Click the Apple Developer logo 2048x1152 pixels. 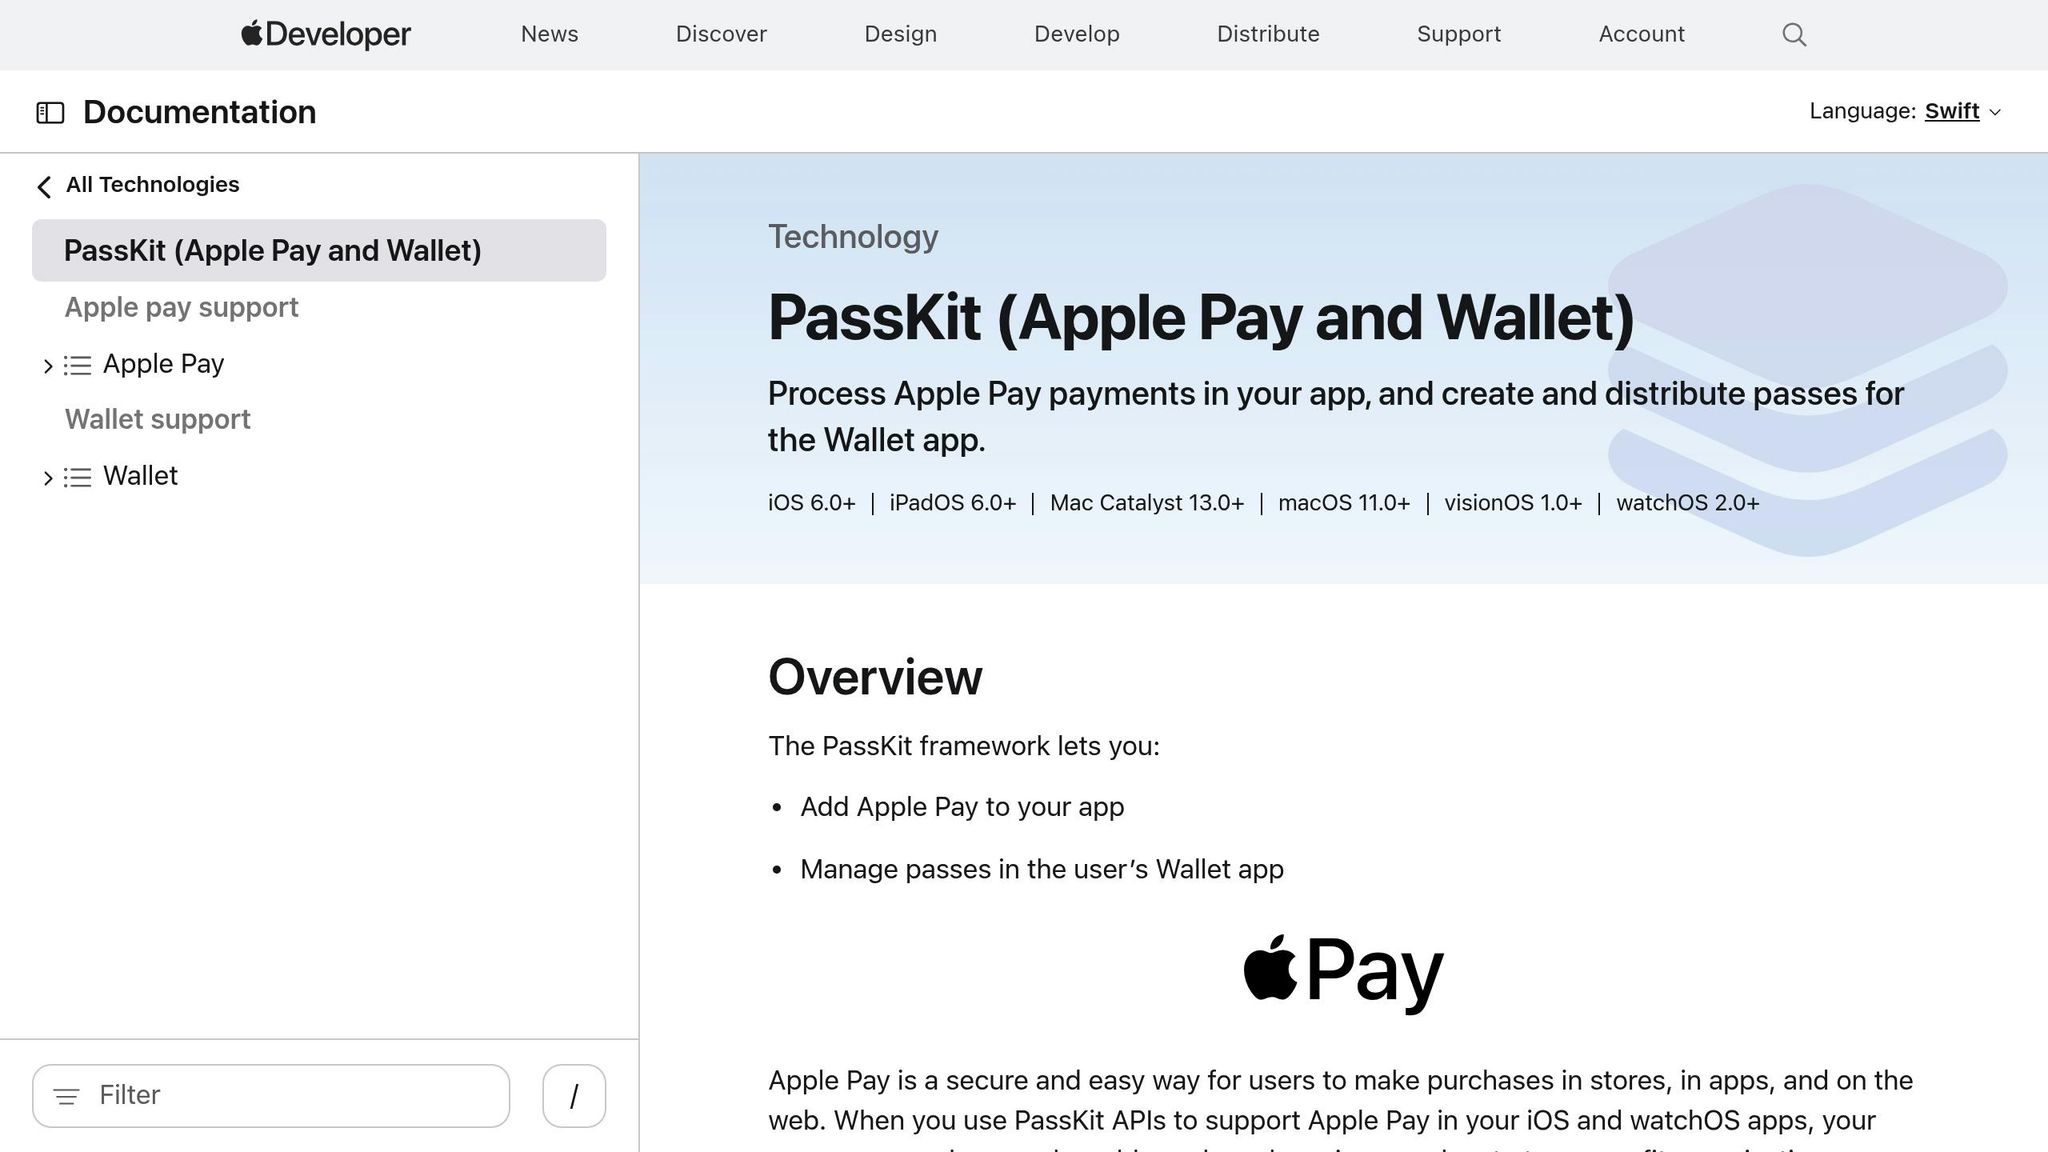pyautogui.click(x=326, y=34)
